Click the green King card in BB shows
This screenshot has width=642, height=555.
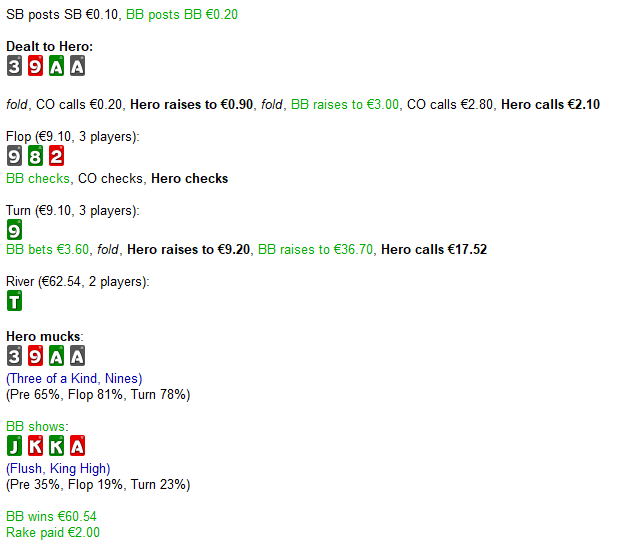(56, 445)
